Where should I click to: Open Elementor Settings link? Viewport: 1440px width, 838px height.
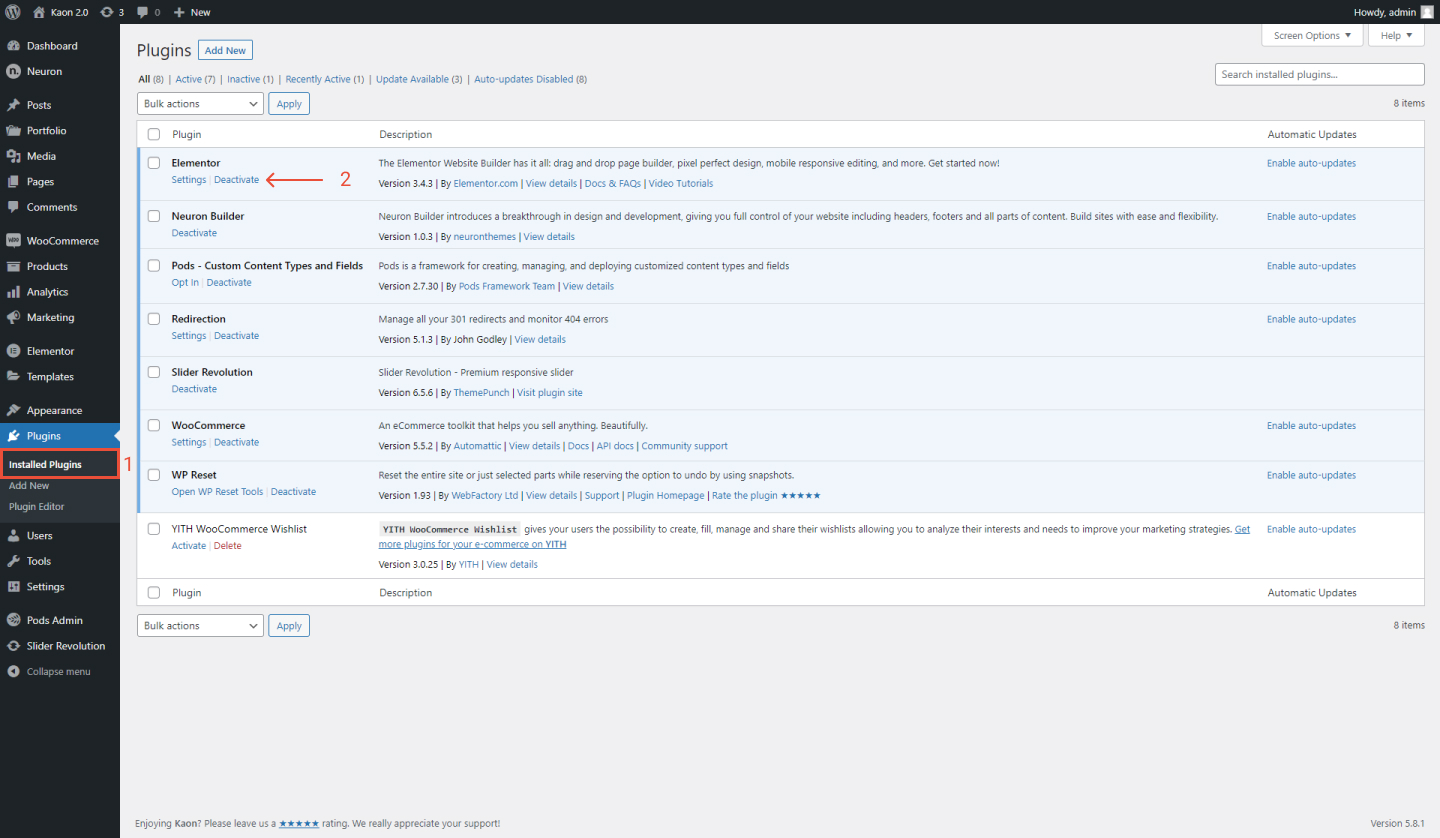[x=188, y=180]
